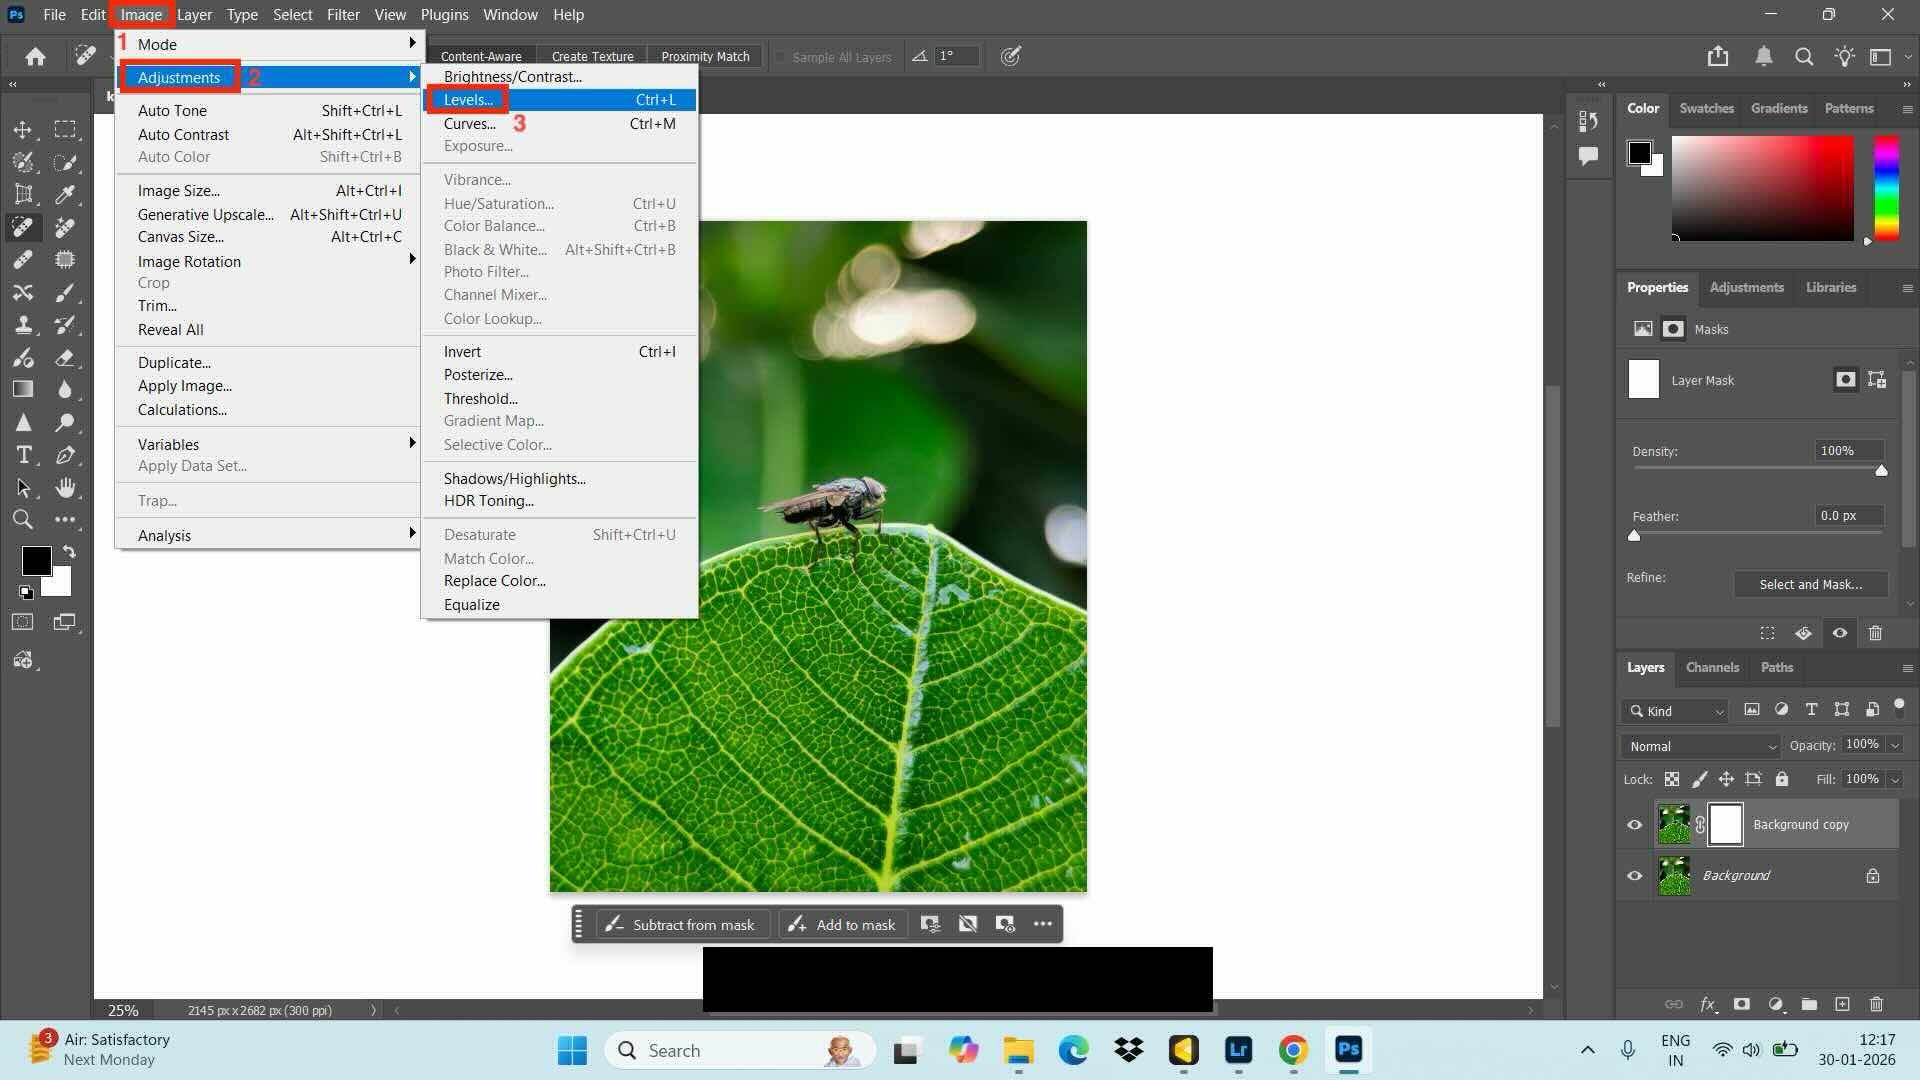Image resolution: width=1920 pixels, height=1080 pixels.
Task: Select the Gradient tool
Action: (22, 389)
